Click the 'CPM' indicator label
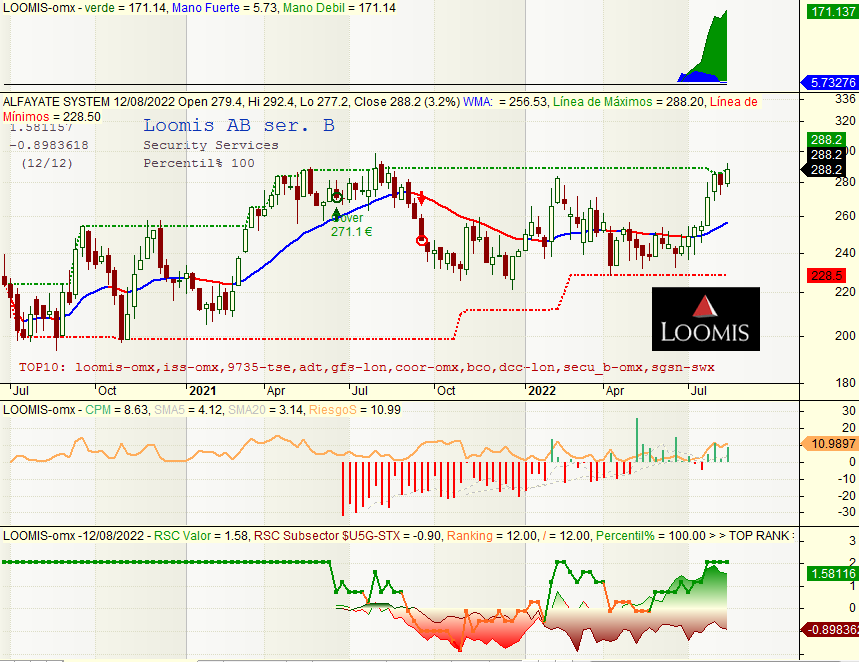Screen dimensions: 859x662 98,410
